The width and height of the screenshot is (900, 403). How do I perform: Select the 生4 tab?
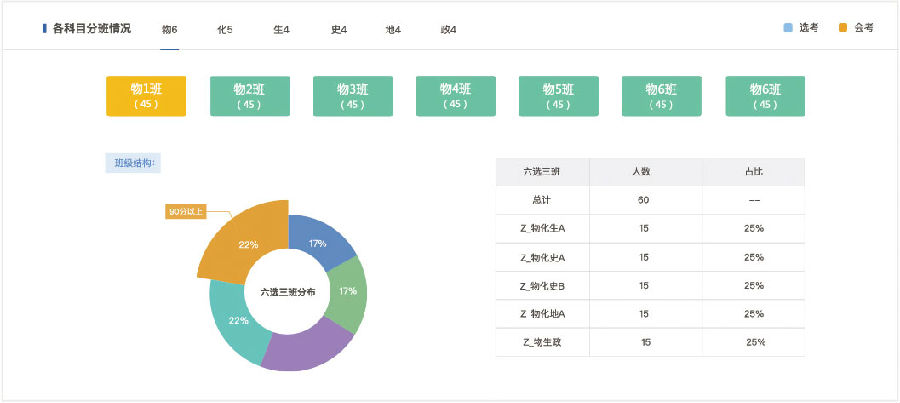(281, 29)
